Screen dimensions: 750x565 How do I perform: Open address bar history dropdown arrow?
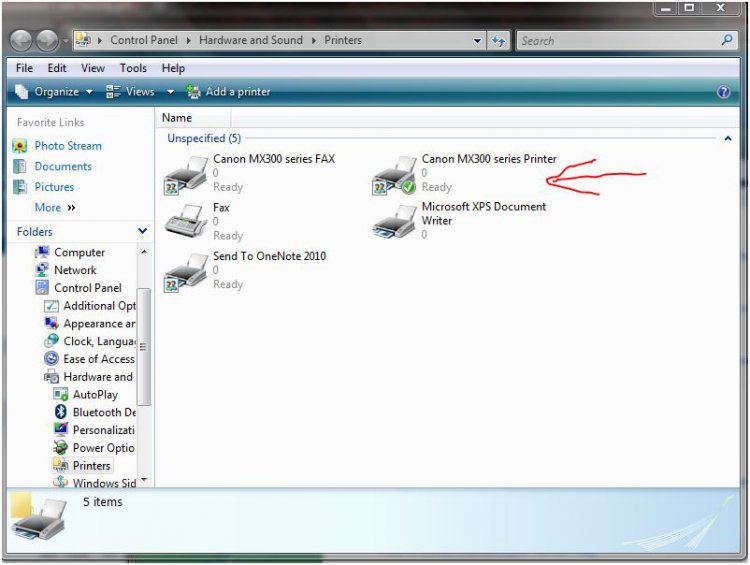[x=477, y=41]
